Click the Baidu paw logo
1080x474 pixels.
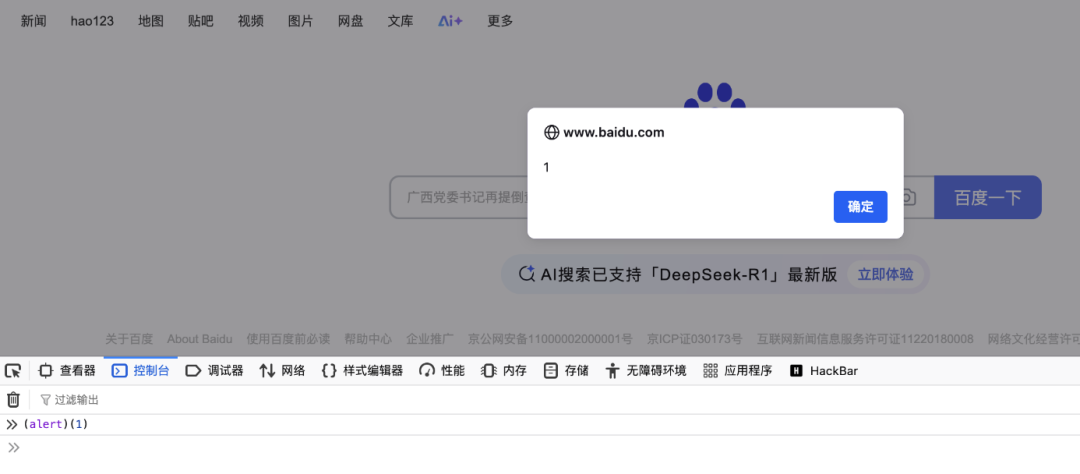(715, 95)
